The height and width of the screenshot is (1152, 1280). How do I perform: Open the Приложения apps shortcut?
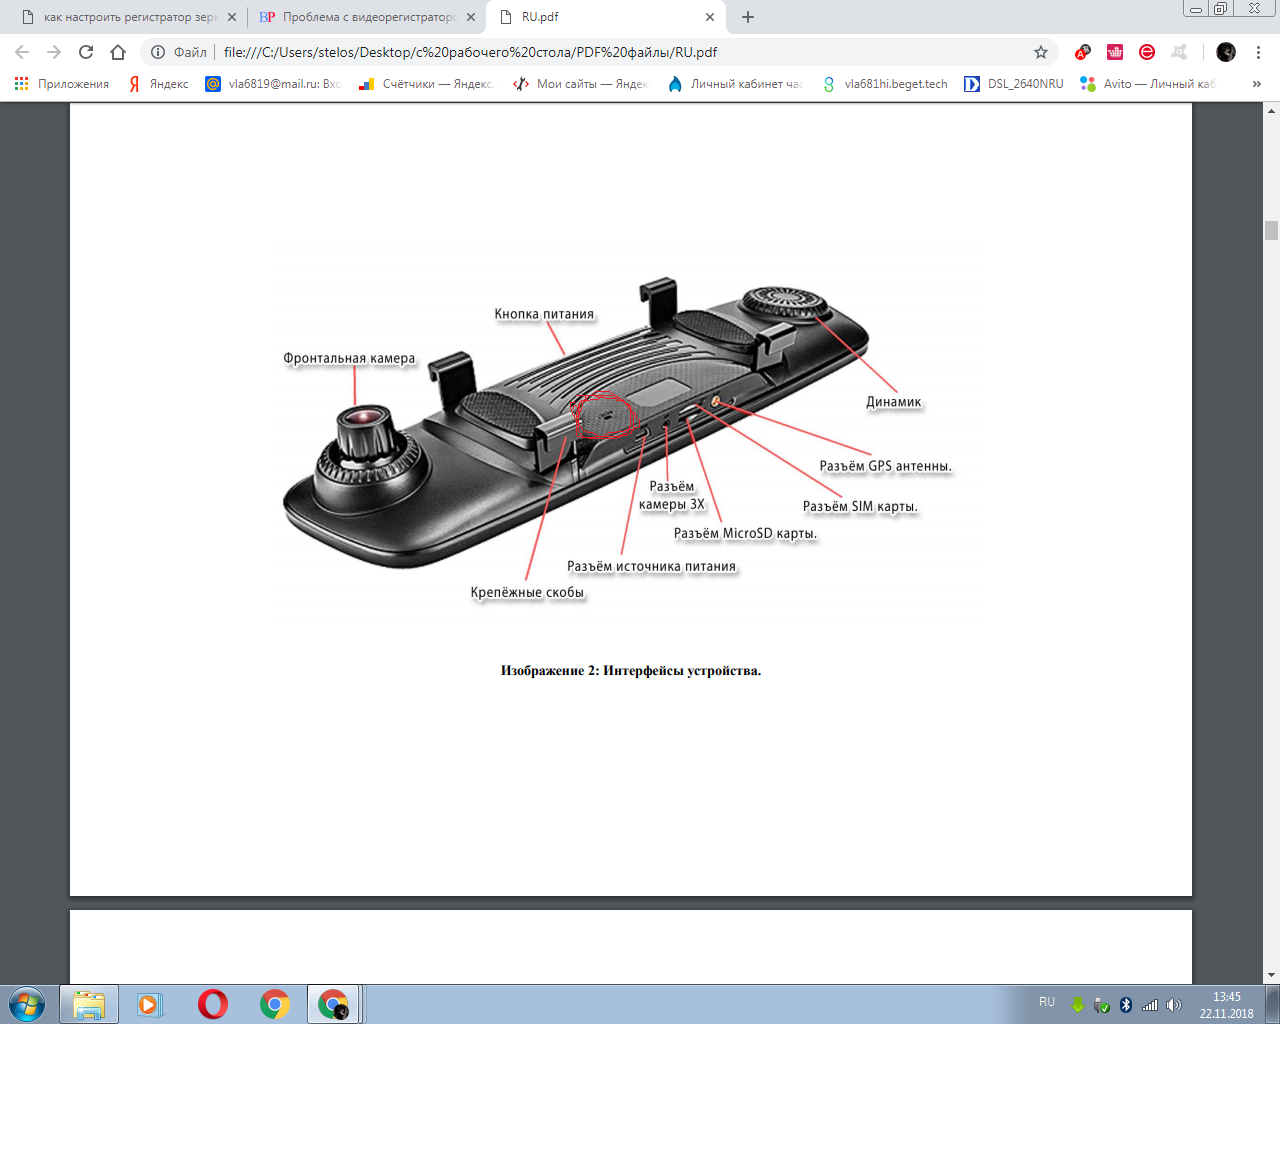point(62,84)
